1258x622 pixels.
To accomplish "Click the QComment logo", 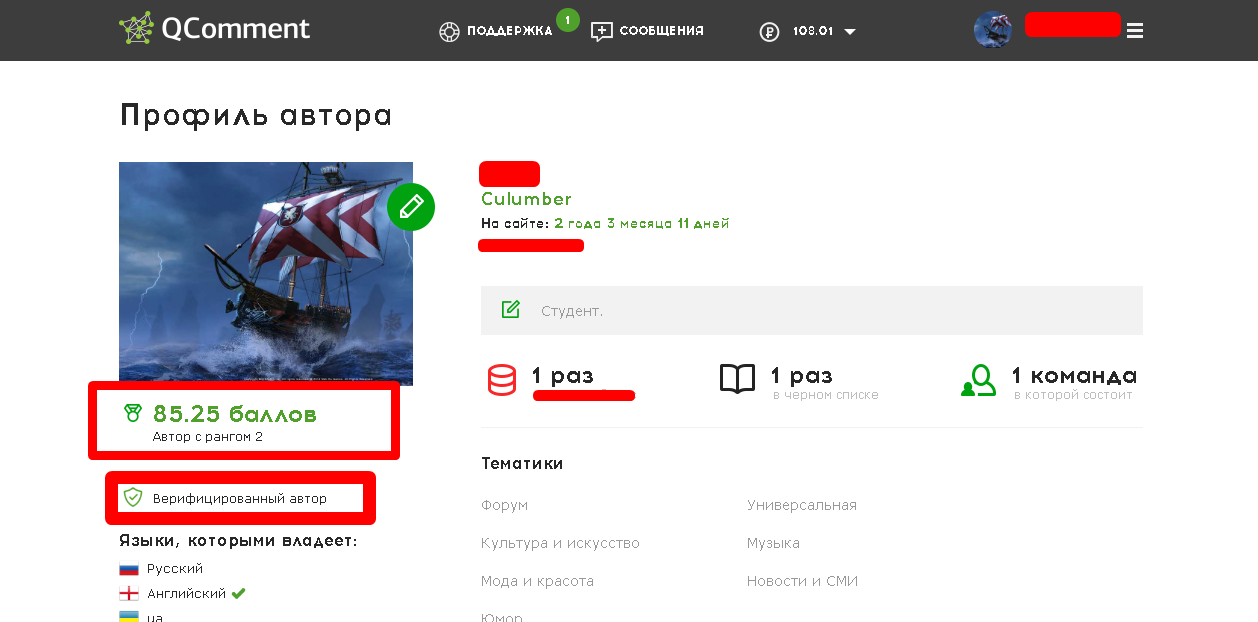I will [x=214, y=28].
